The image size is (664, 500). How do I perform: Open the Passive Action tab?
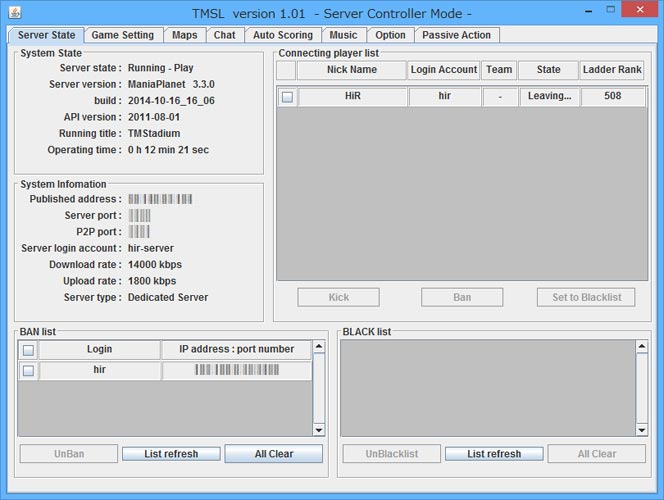coord(456,35)
